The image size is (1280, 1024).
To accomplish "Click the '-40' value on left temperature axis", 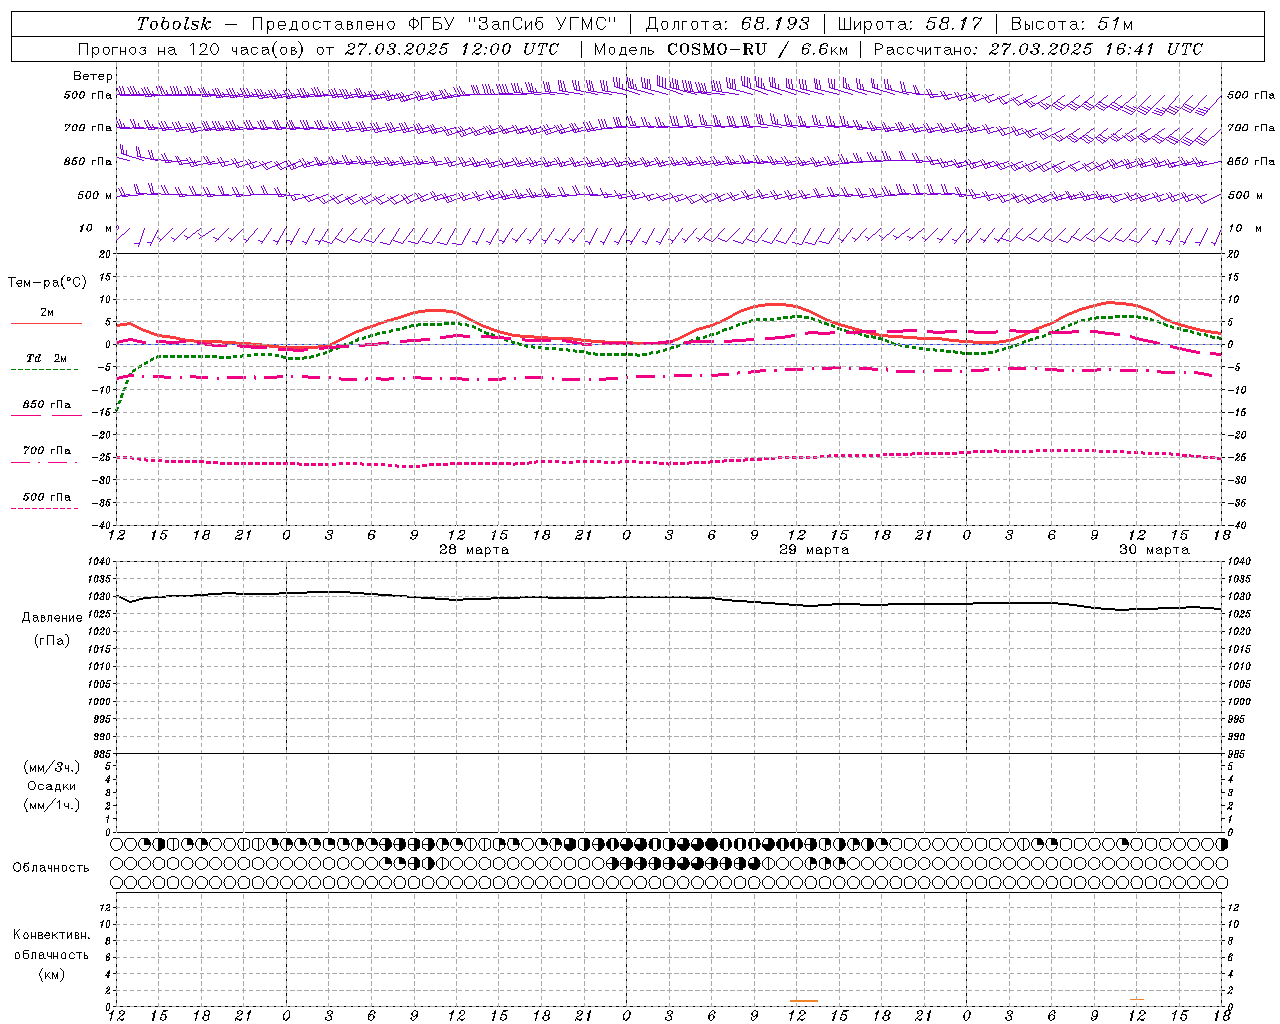I will (102, 525).
